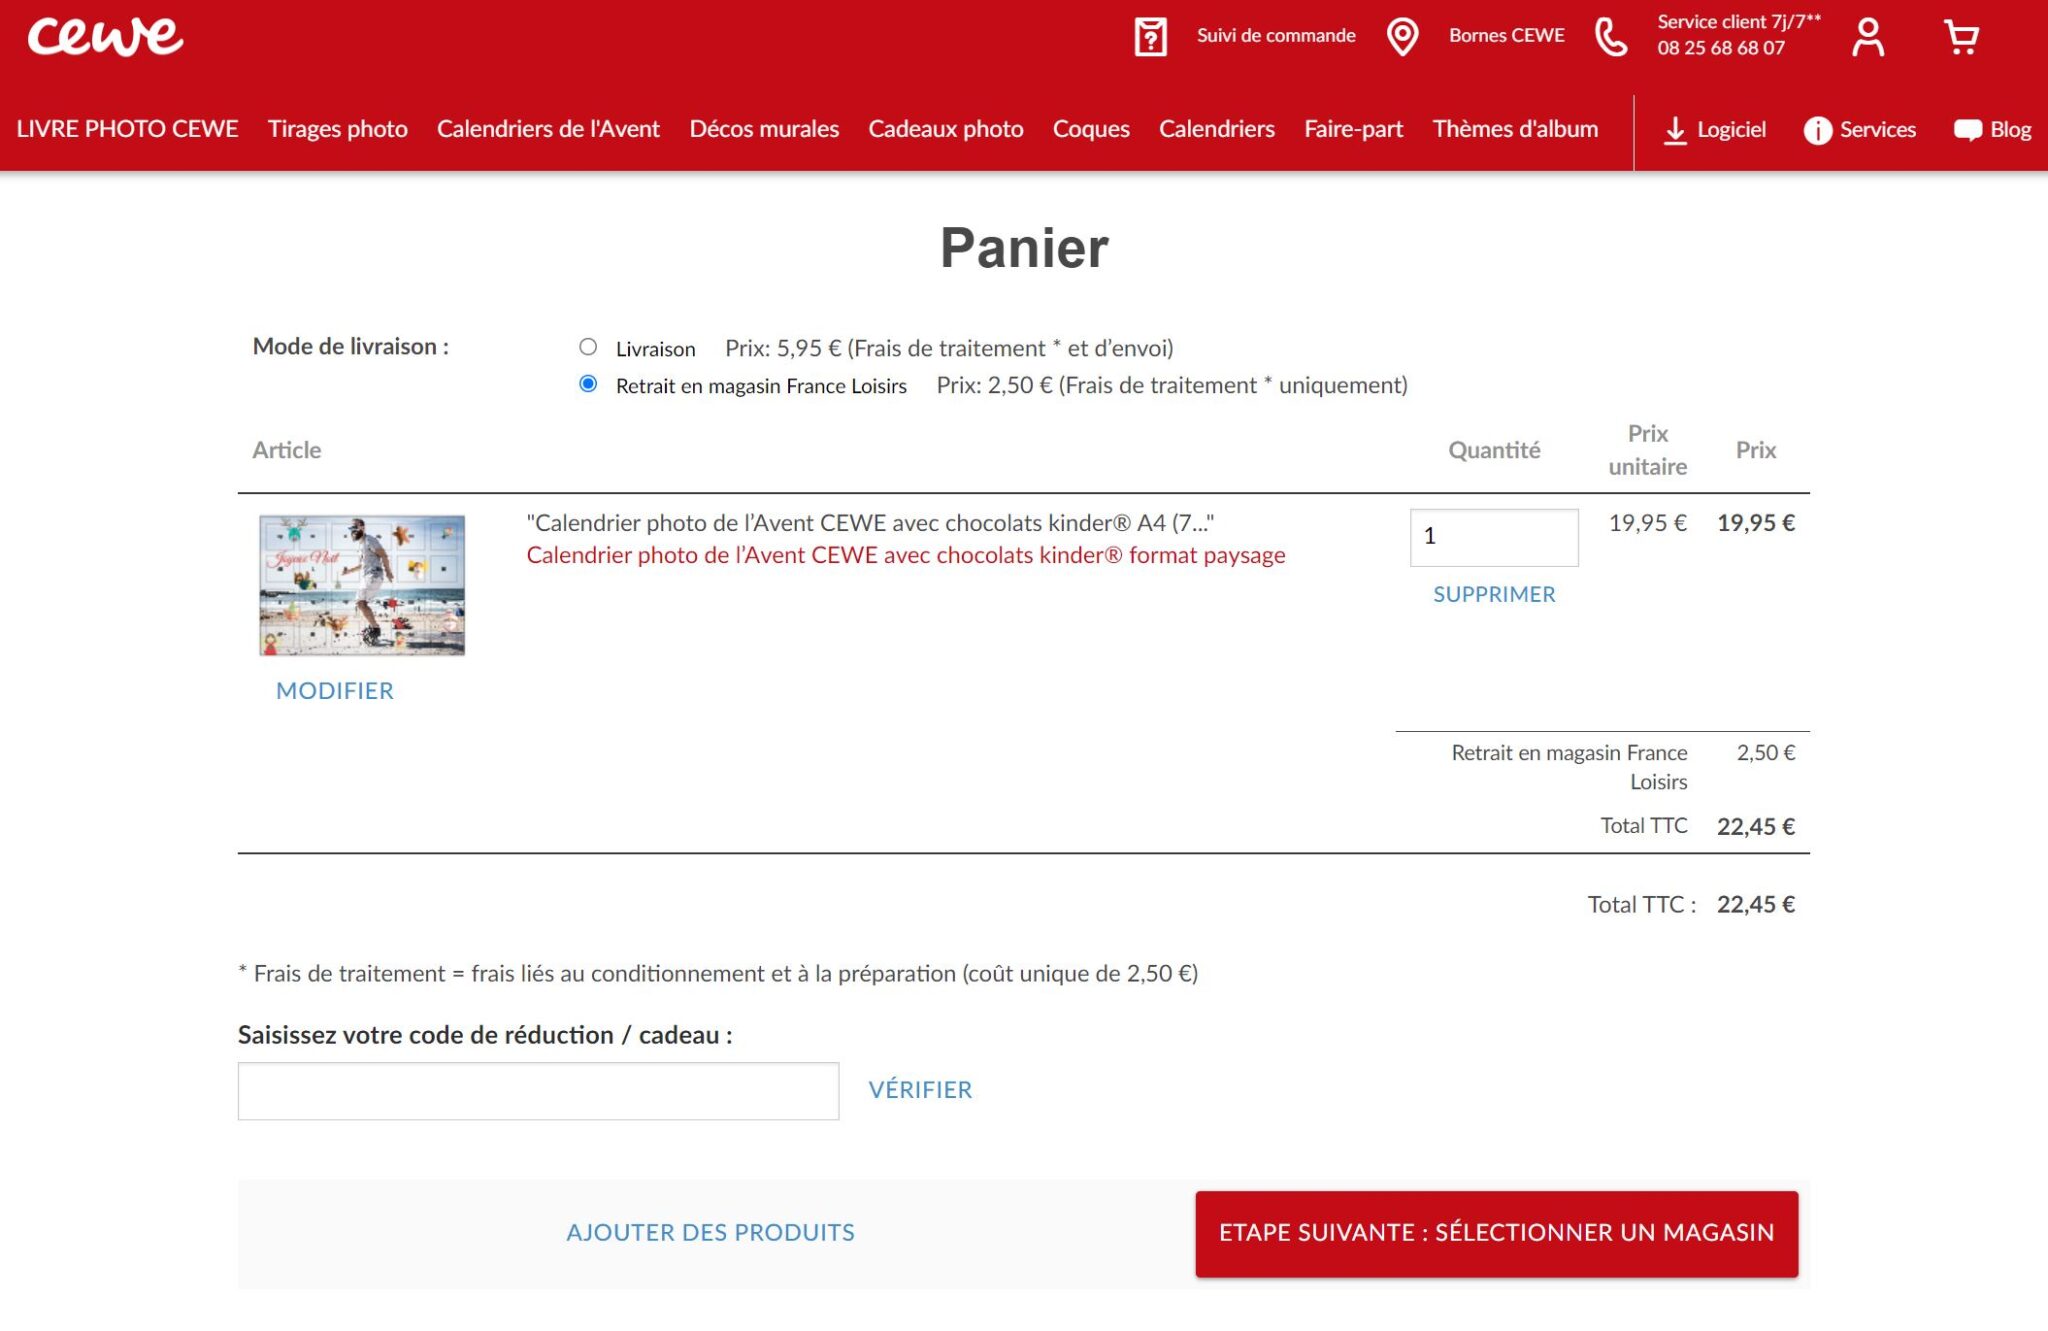Click the SUPPRIMER link

coord(1493,594)
